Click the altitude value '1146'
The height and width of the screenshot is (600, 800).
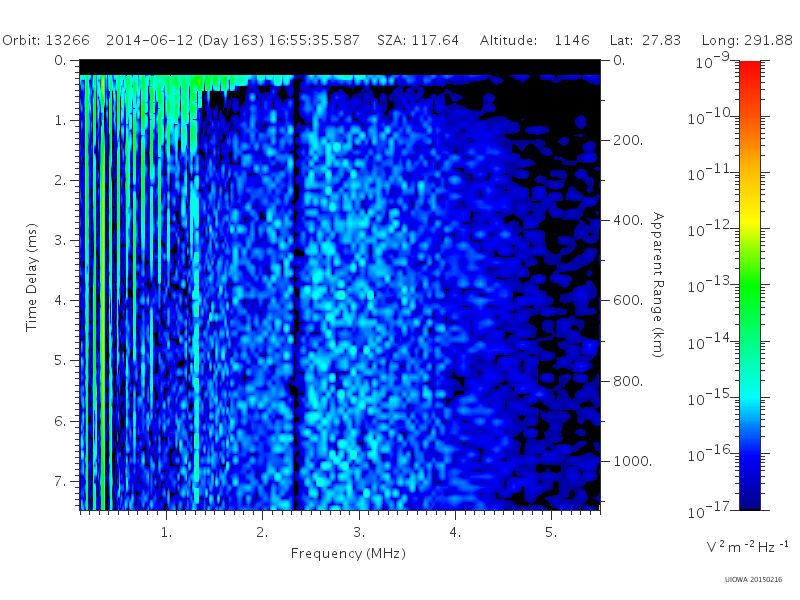click(572, 40)
